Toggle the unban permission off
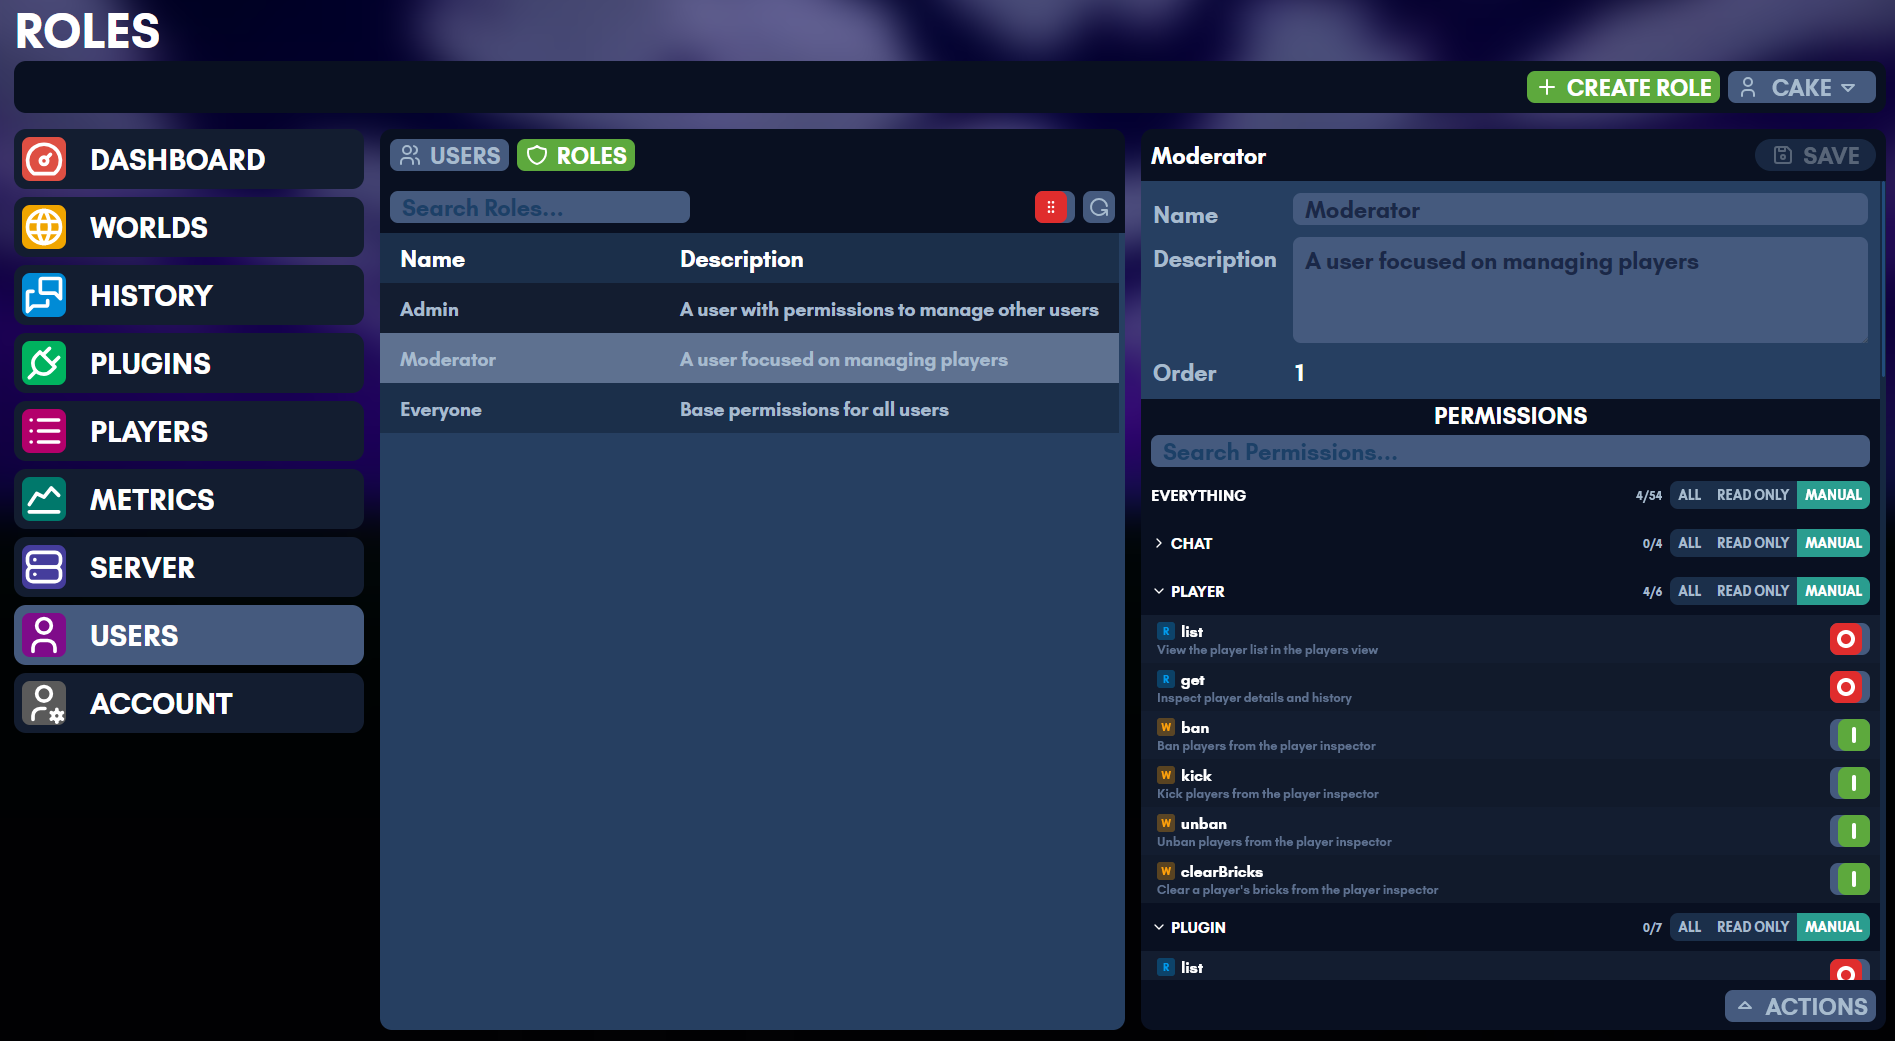This screenshot has height=1041, width=1895. [x=1849, y=831]
